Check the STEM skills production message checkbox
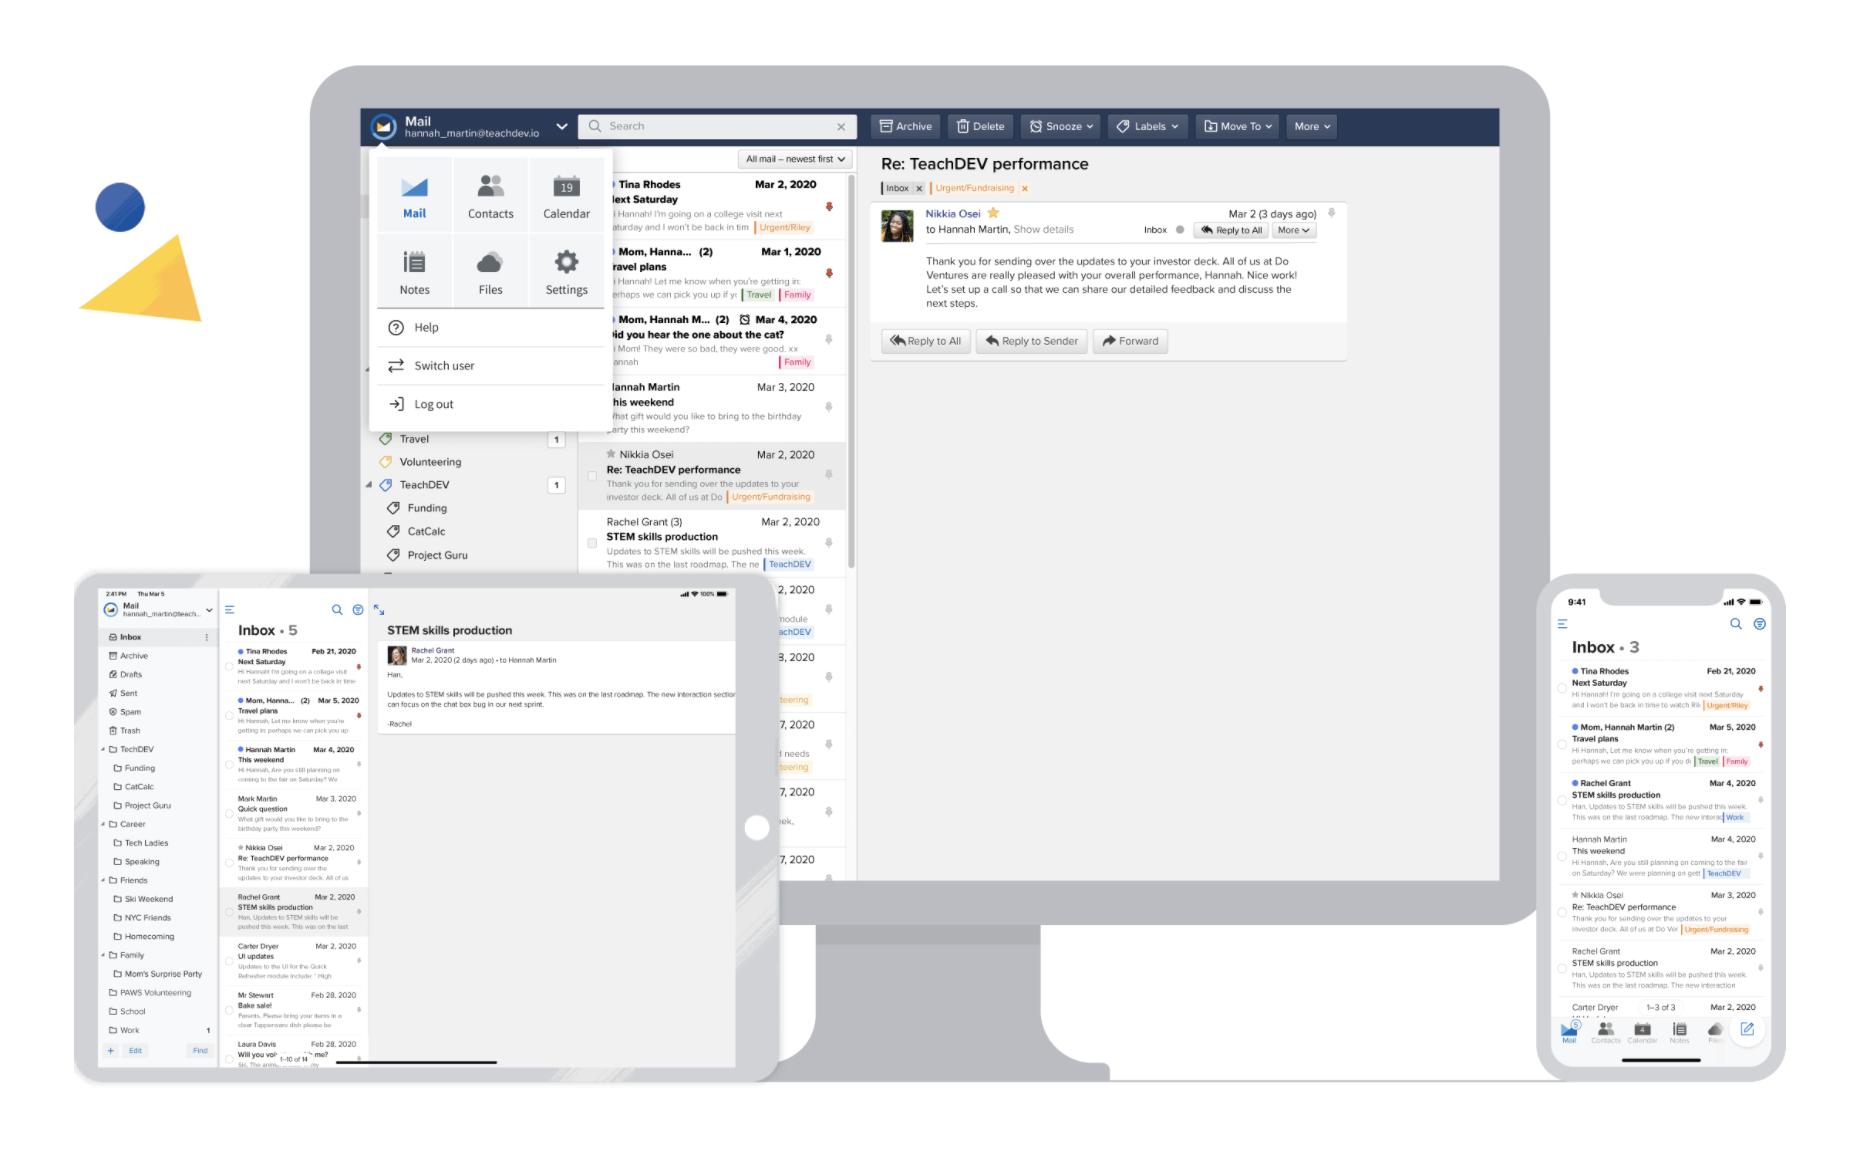 click(592, 543)
